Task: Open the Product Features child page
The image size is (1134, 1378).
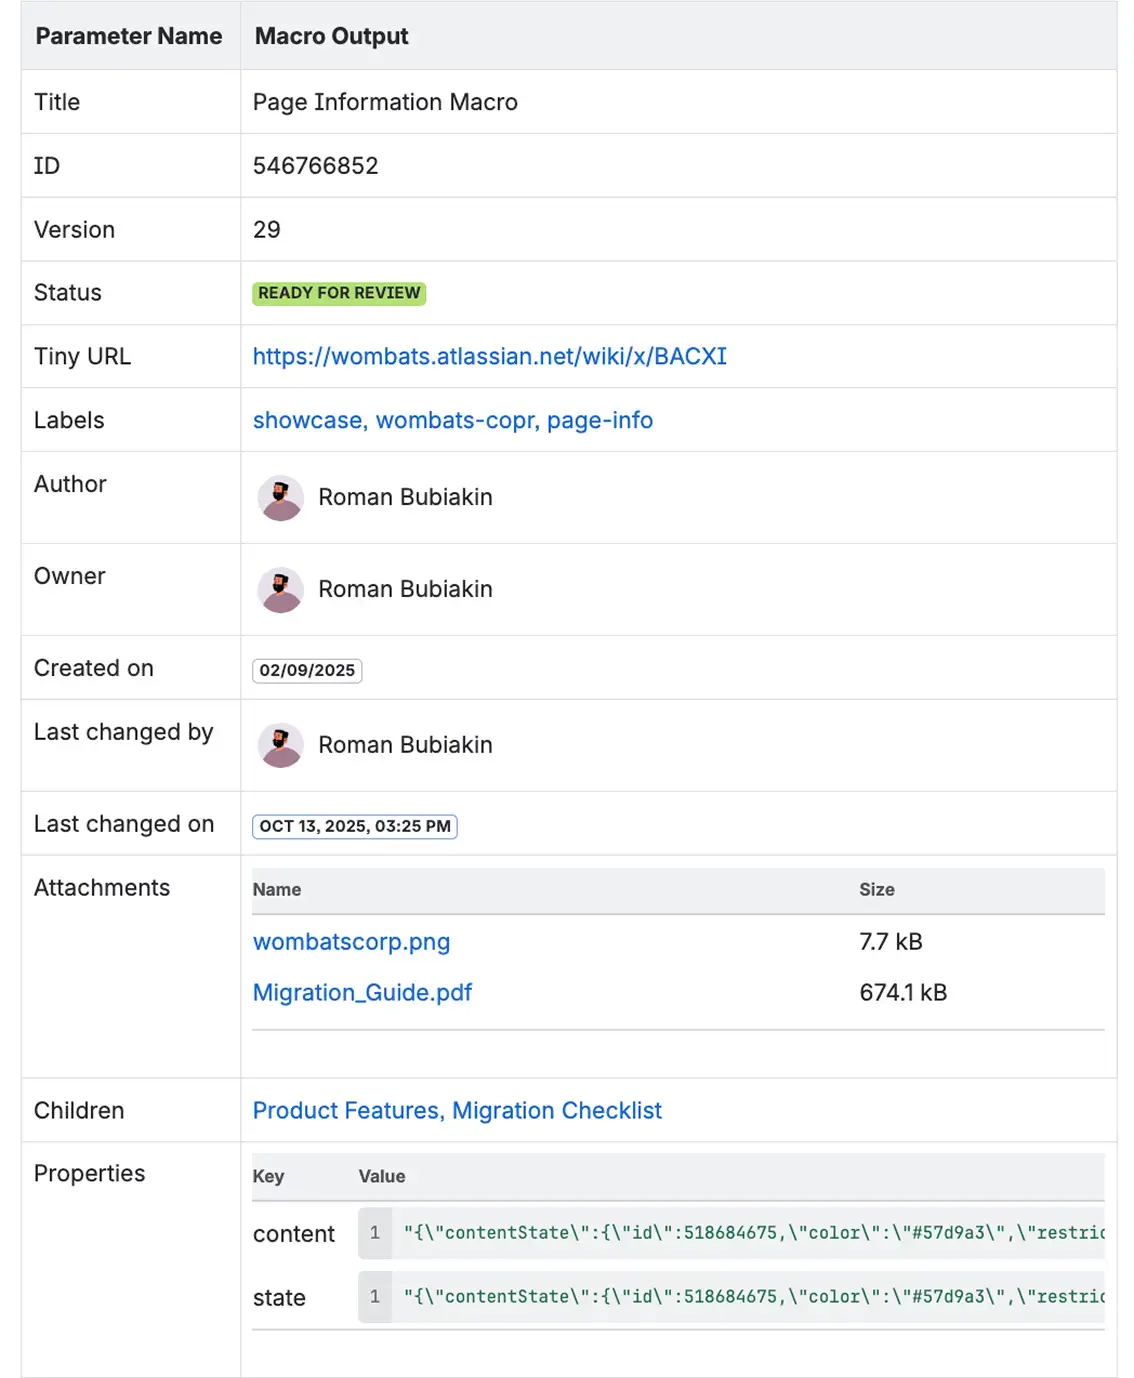Action: click(x=345, y=1111)
